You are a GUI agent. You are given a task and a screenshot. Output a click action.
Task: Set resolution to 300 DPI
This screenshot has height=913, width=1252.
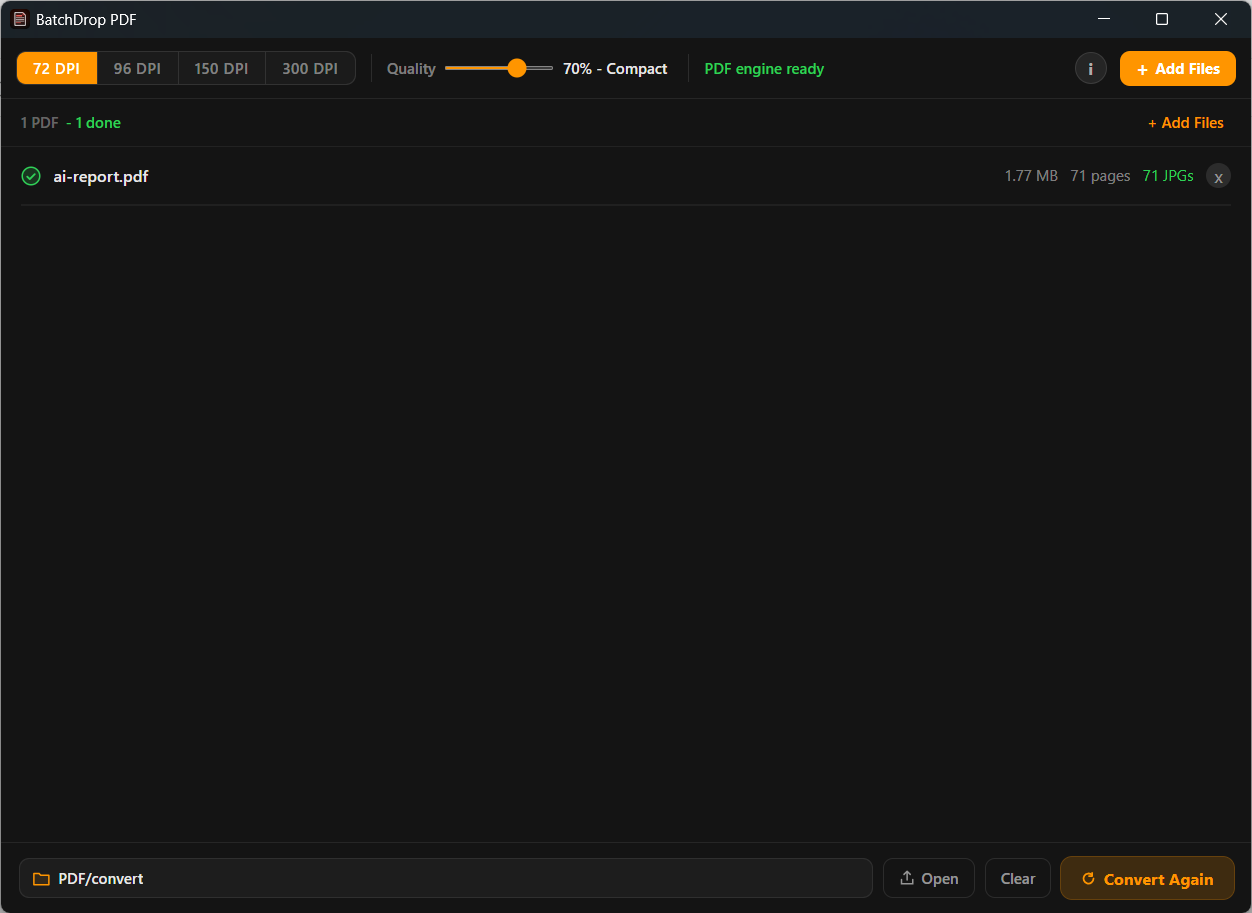(x=310, y=68)
